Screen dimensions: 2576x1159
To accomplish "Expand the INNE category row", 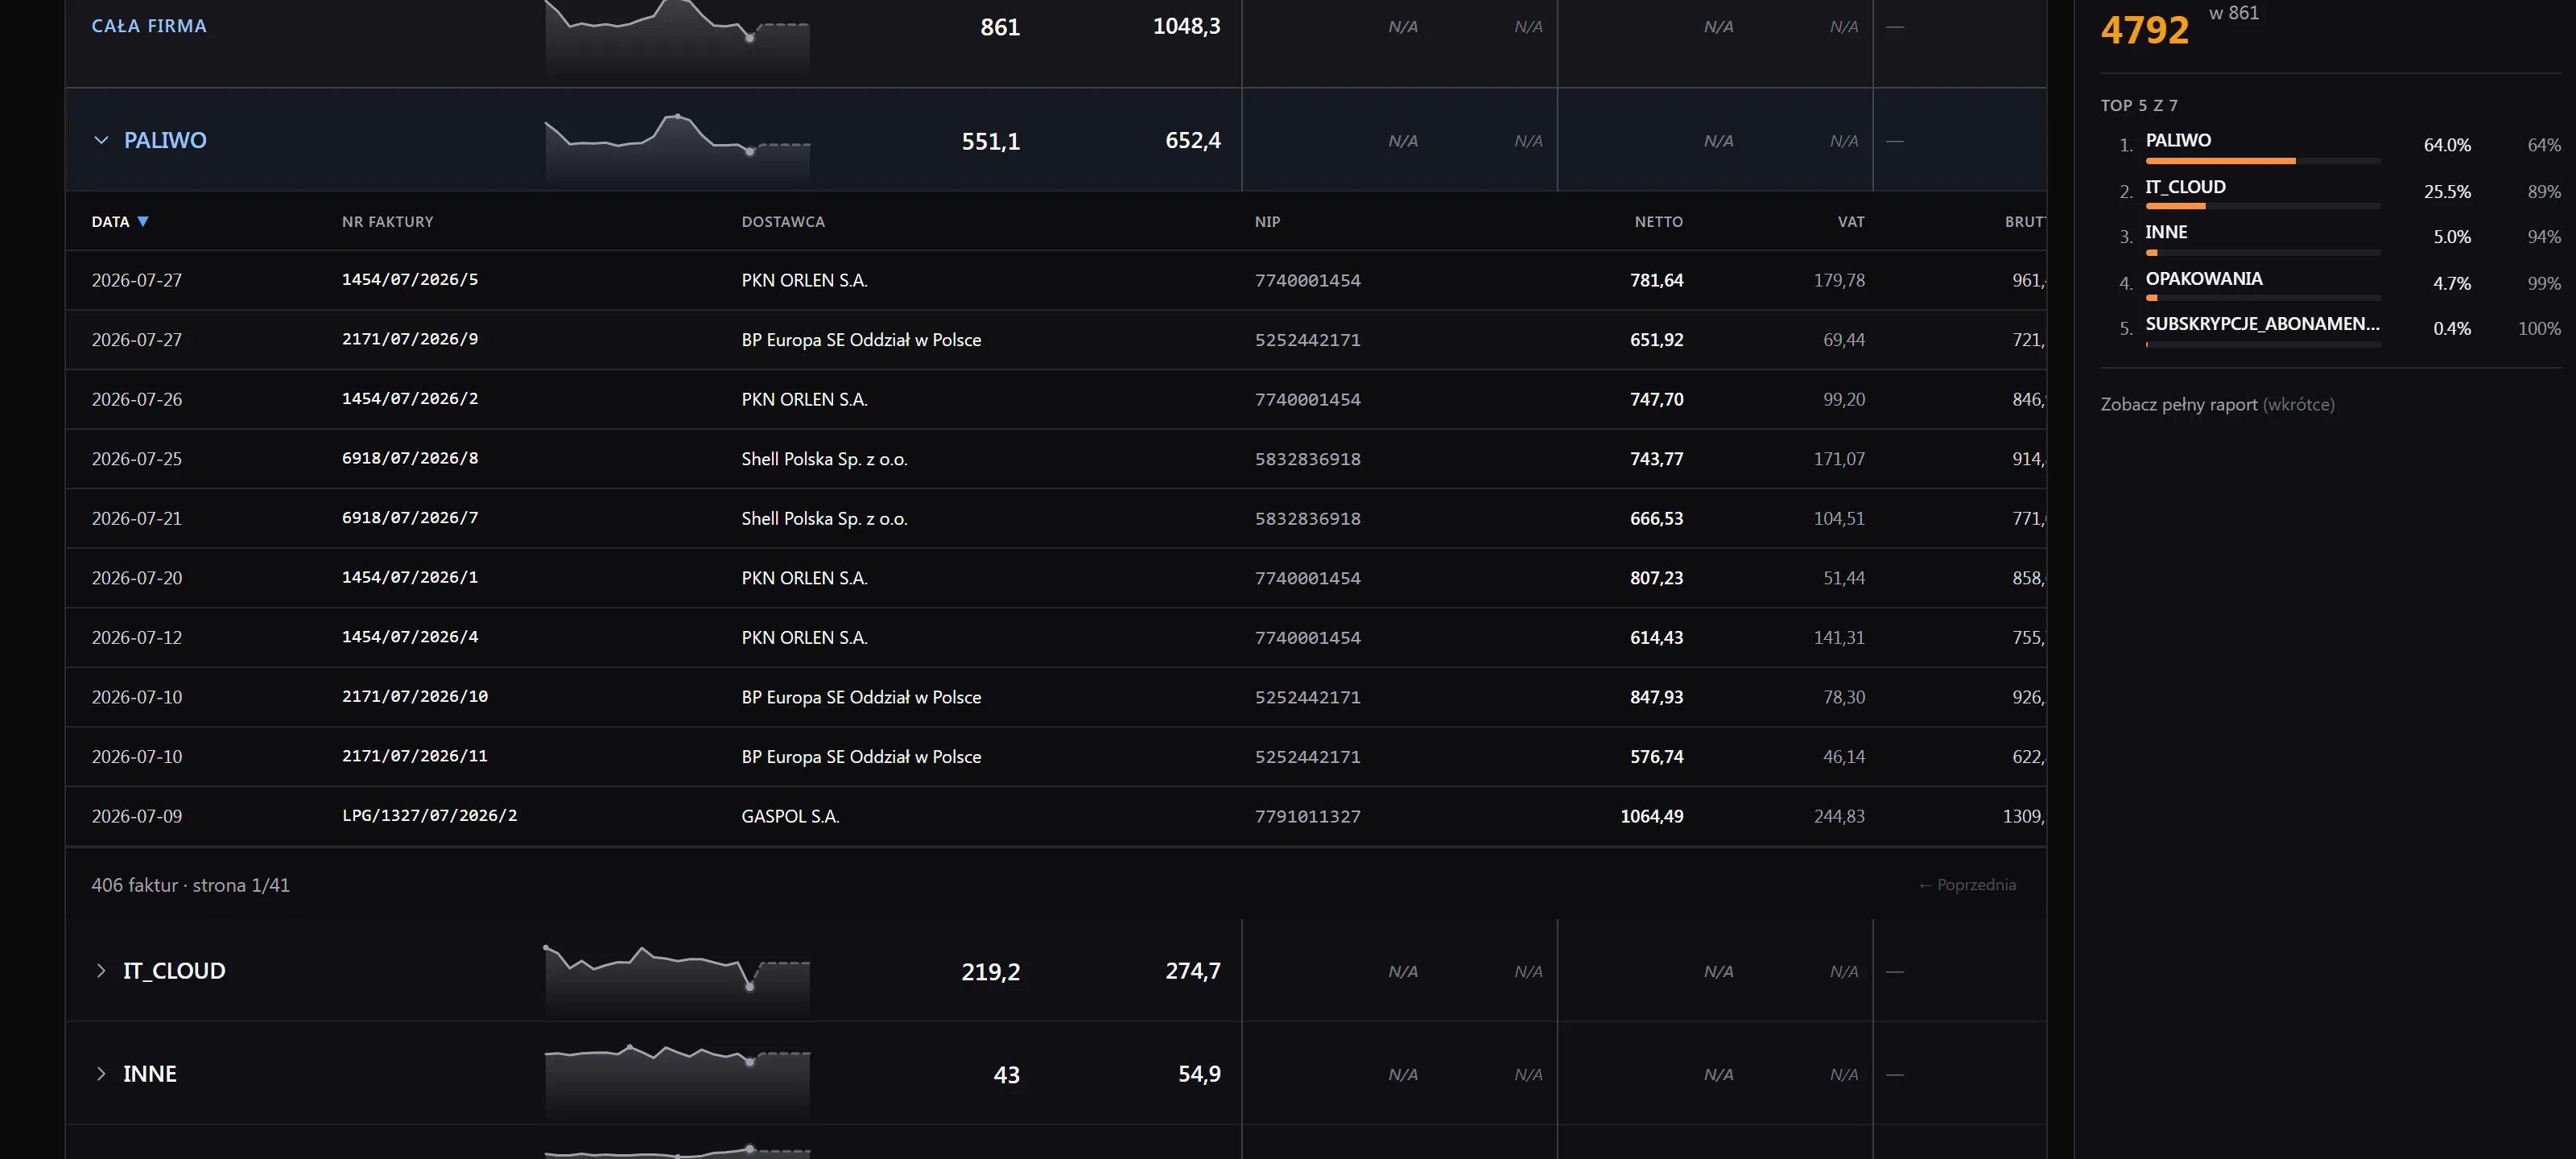I will click(x=101, y=1074).
